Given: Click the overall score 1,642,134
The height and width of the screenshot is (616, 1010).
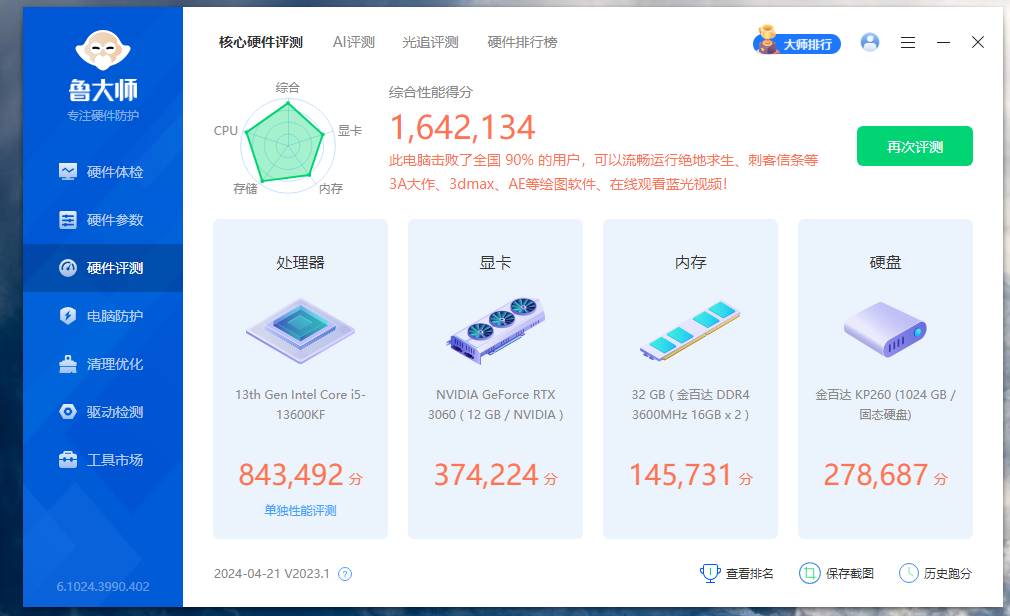Looking at the screenshot, I should 462,127.
